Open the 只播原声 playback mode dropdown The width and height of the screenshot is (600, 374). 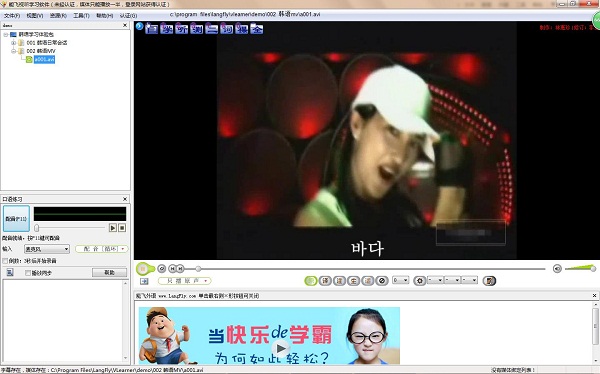click(184, 281)
